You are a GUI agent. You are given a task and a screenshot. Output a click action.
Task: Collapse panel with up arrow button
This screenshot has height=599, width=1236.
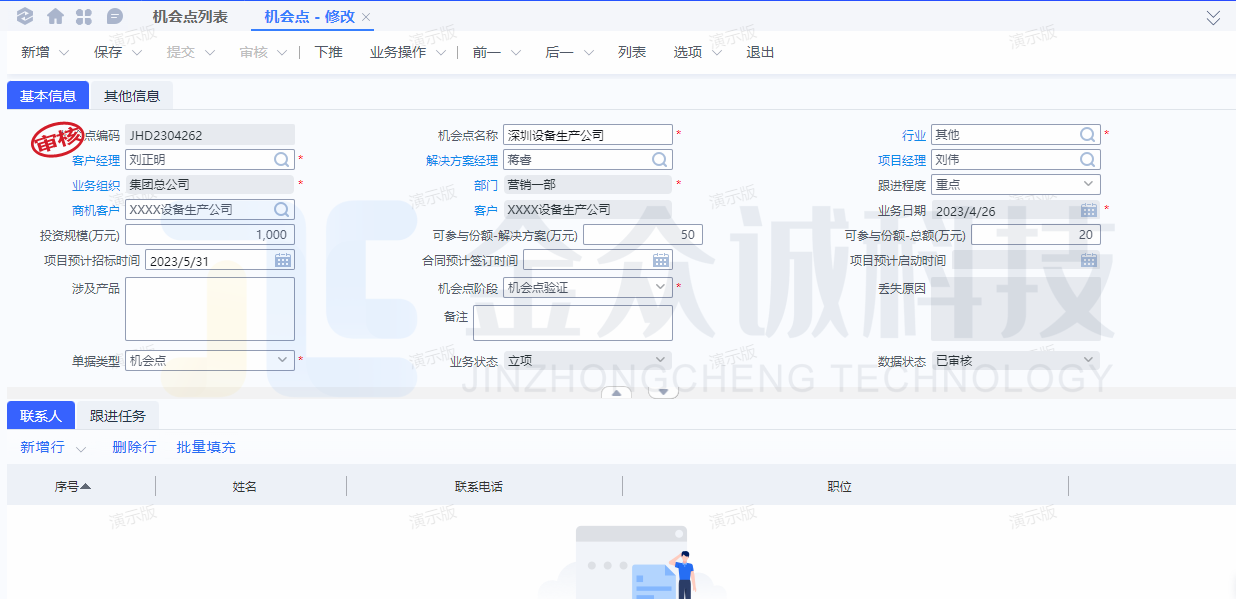[616, 392]
